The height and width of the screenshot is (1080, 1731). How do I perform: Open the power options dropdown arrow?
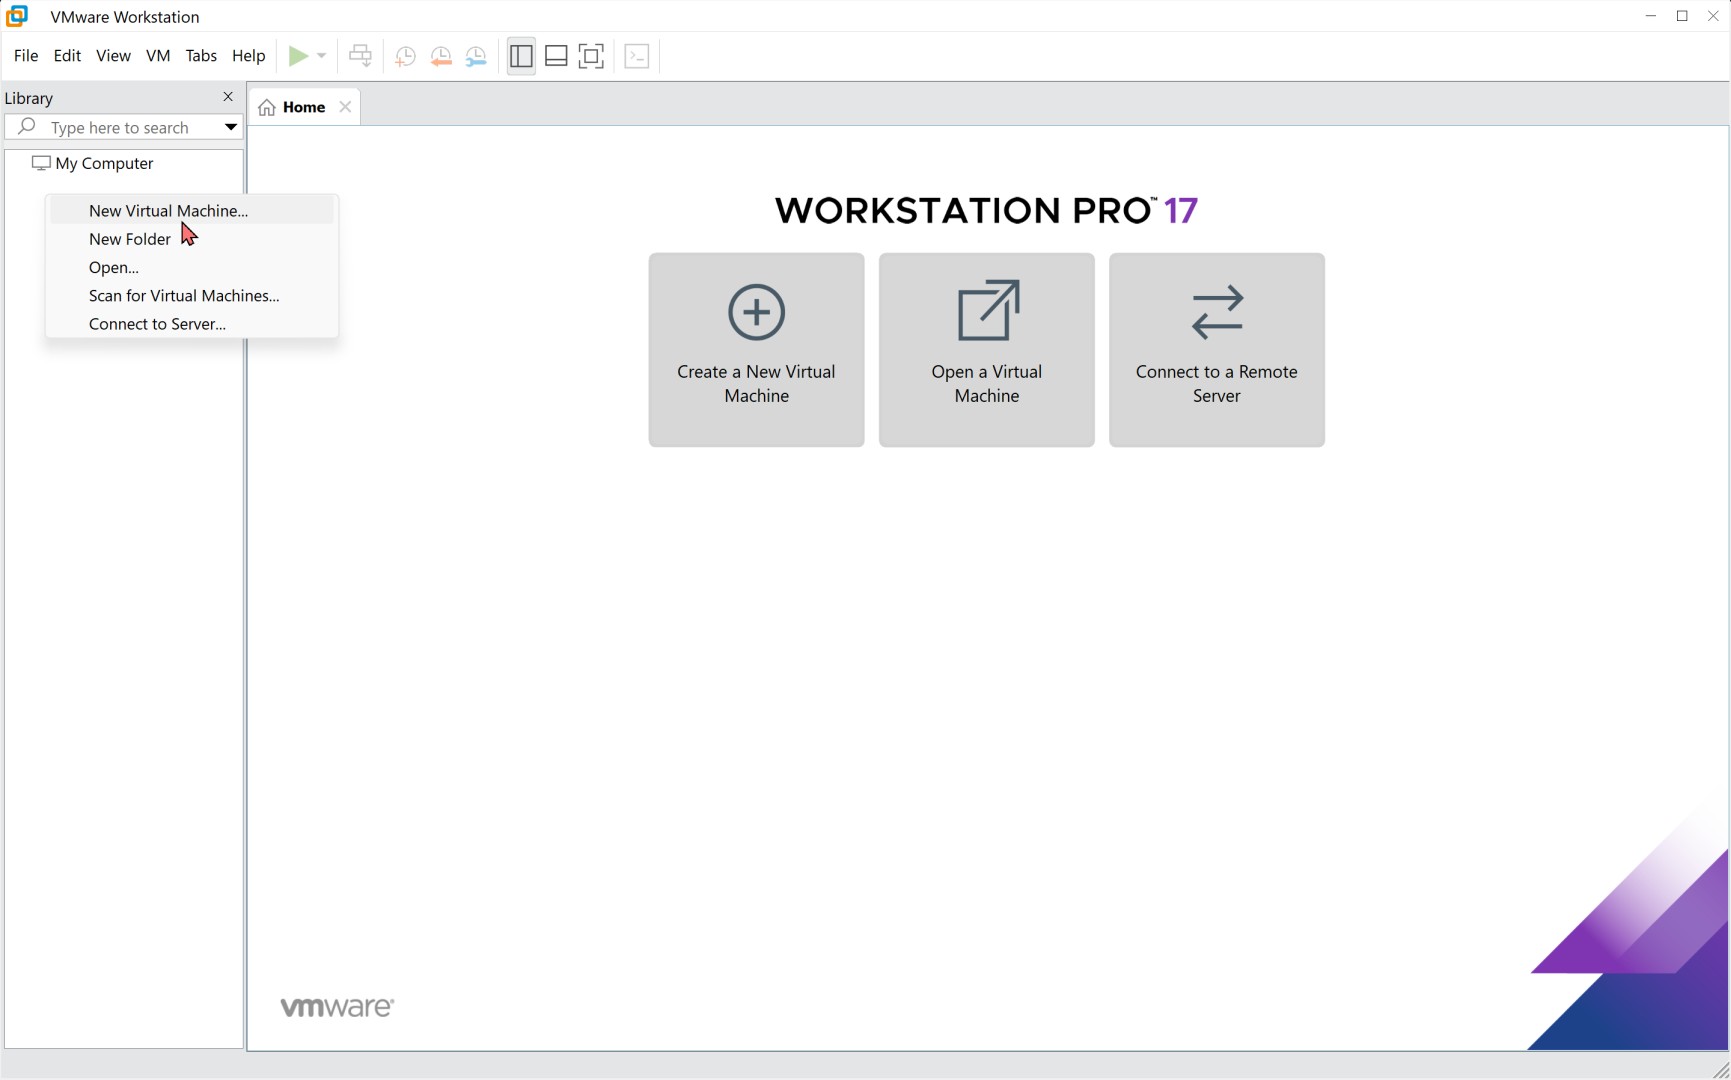(322, 56)
